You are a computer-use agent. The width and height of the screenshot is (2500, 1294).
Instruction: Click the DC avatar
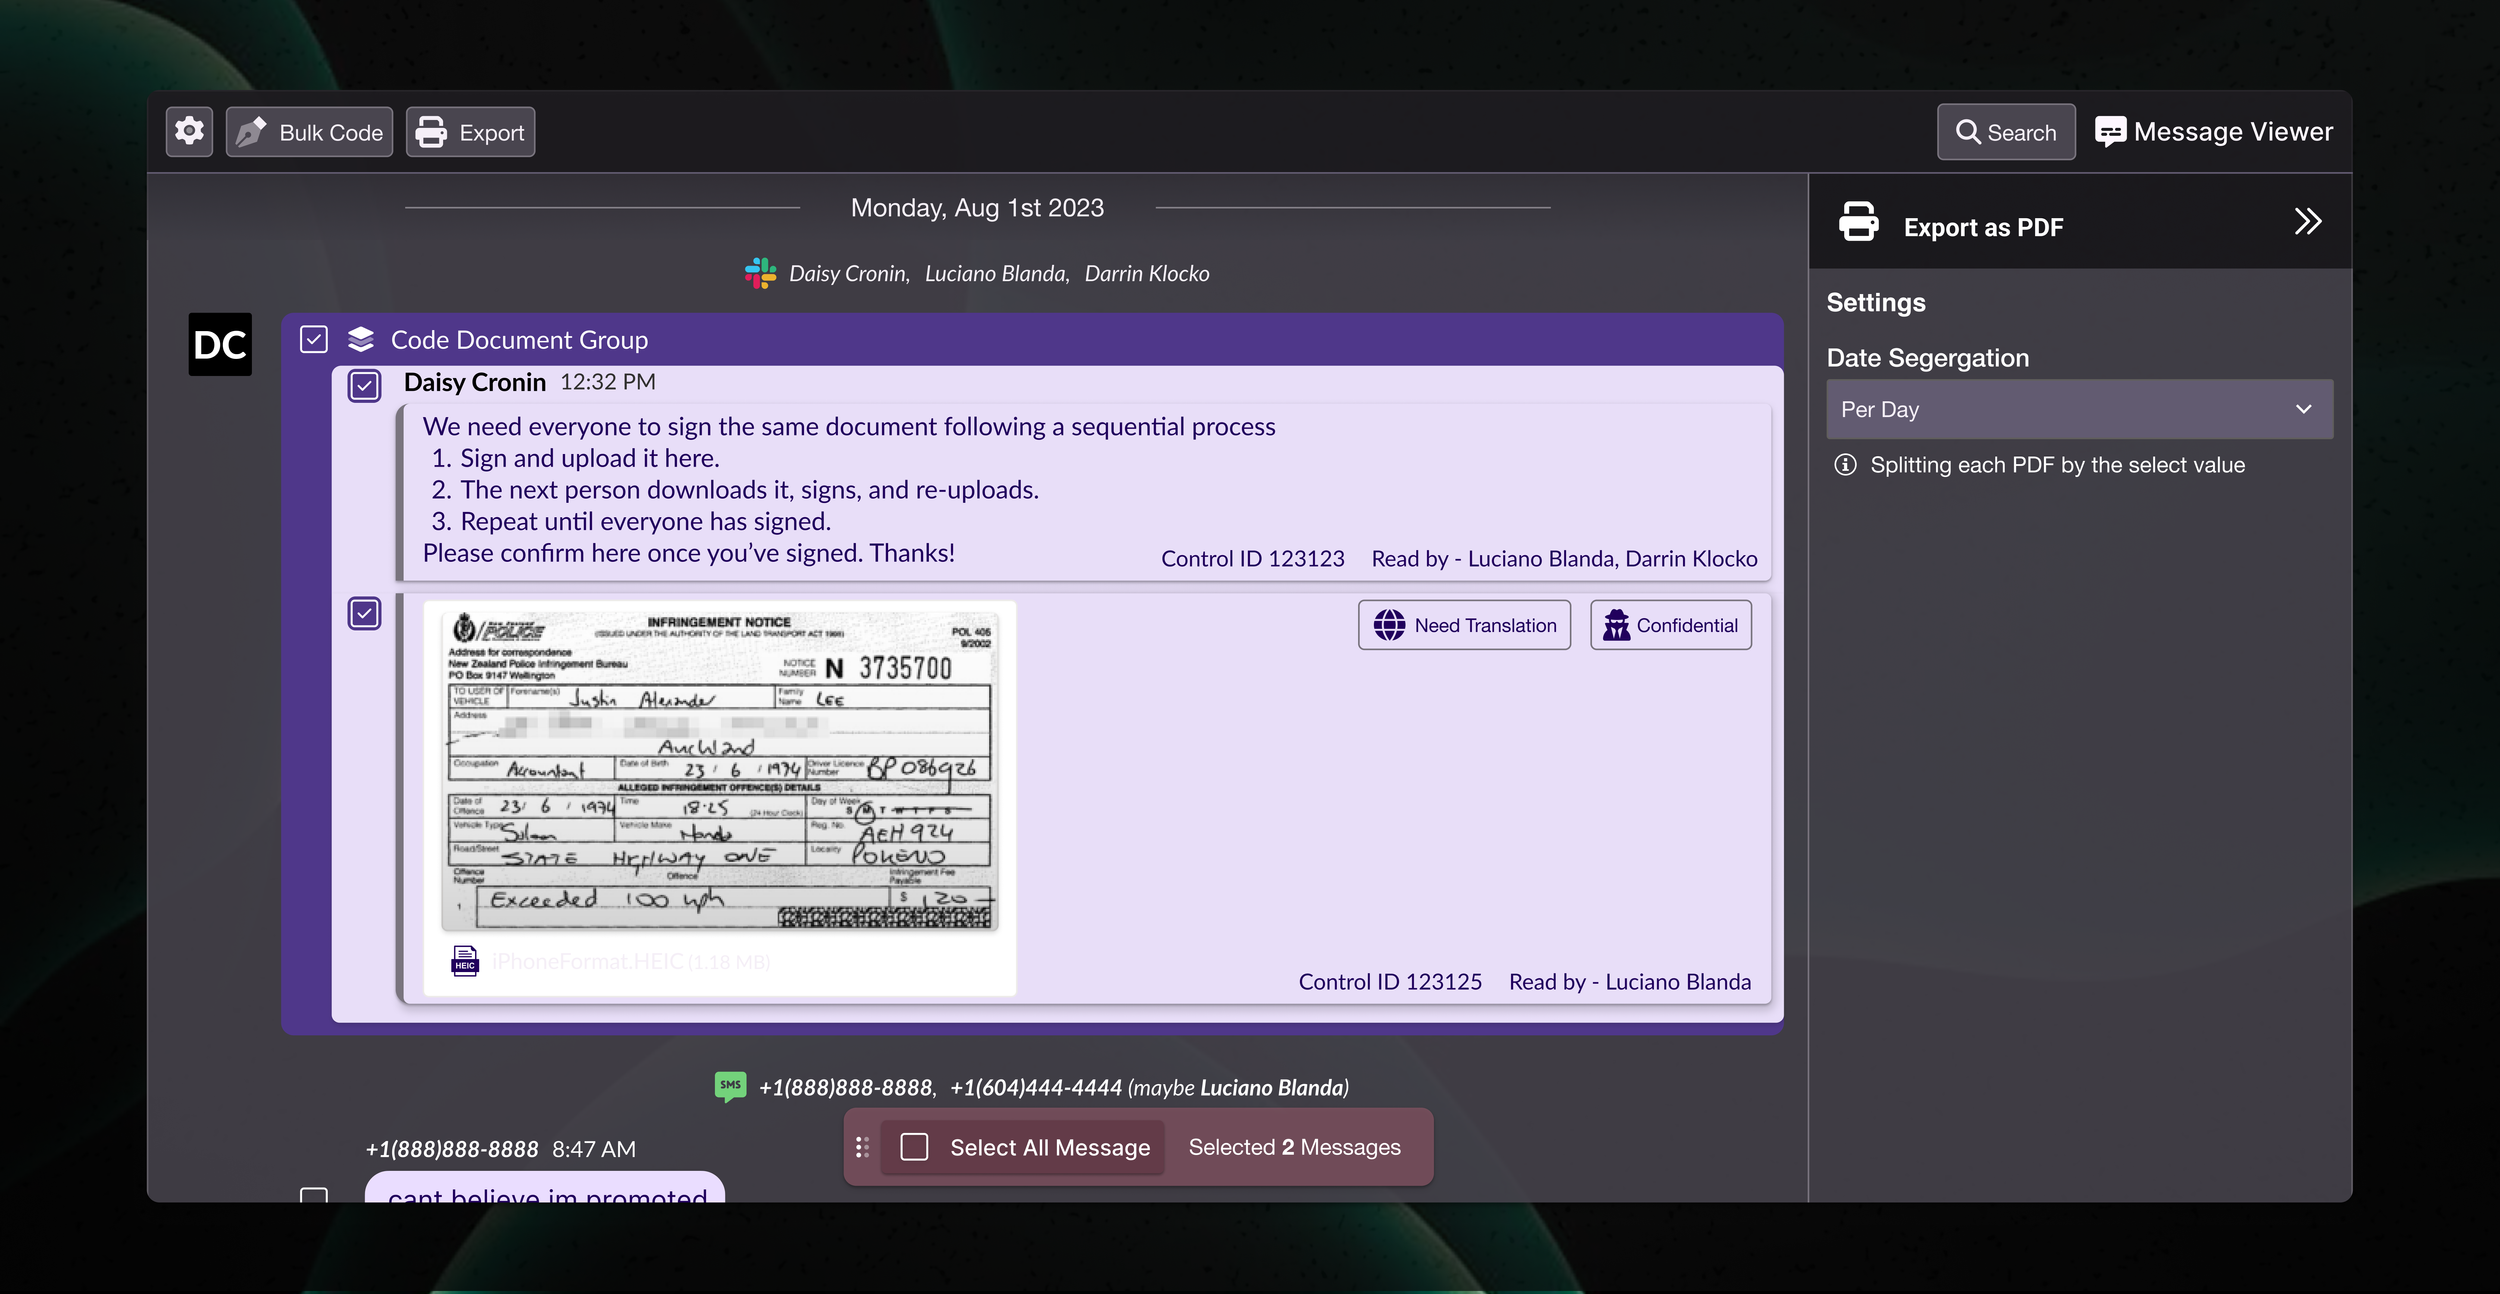220,345
